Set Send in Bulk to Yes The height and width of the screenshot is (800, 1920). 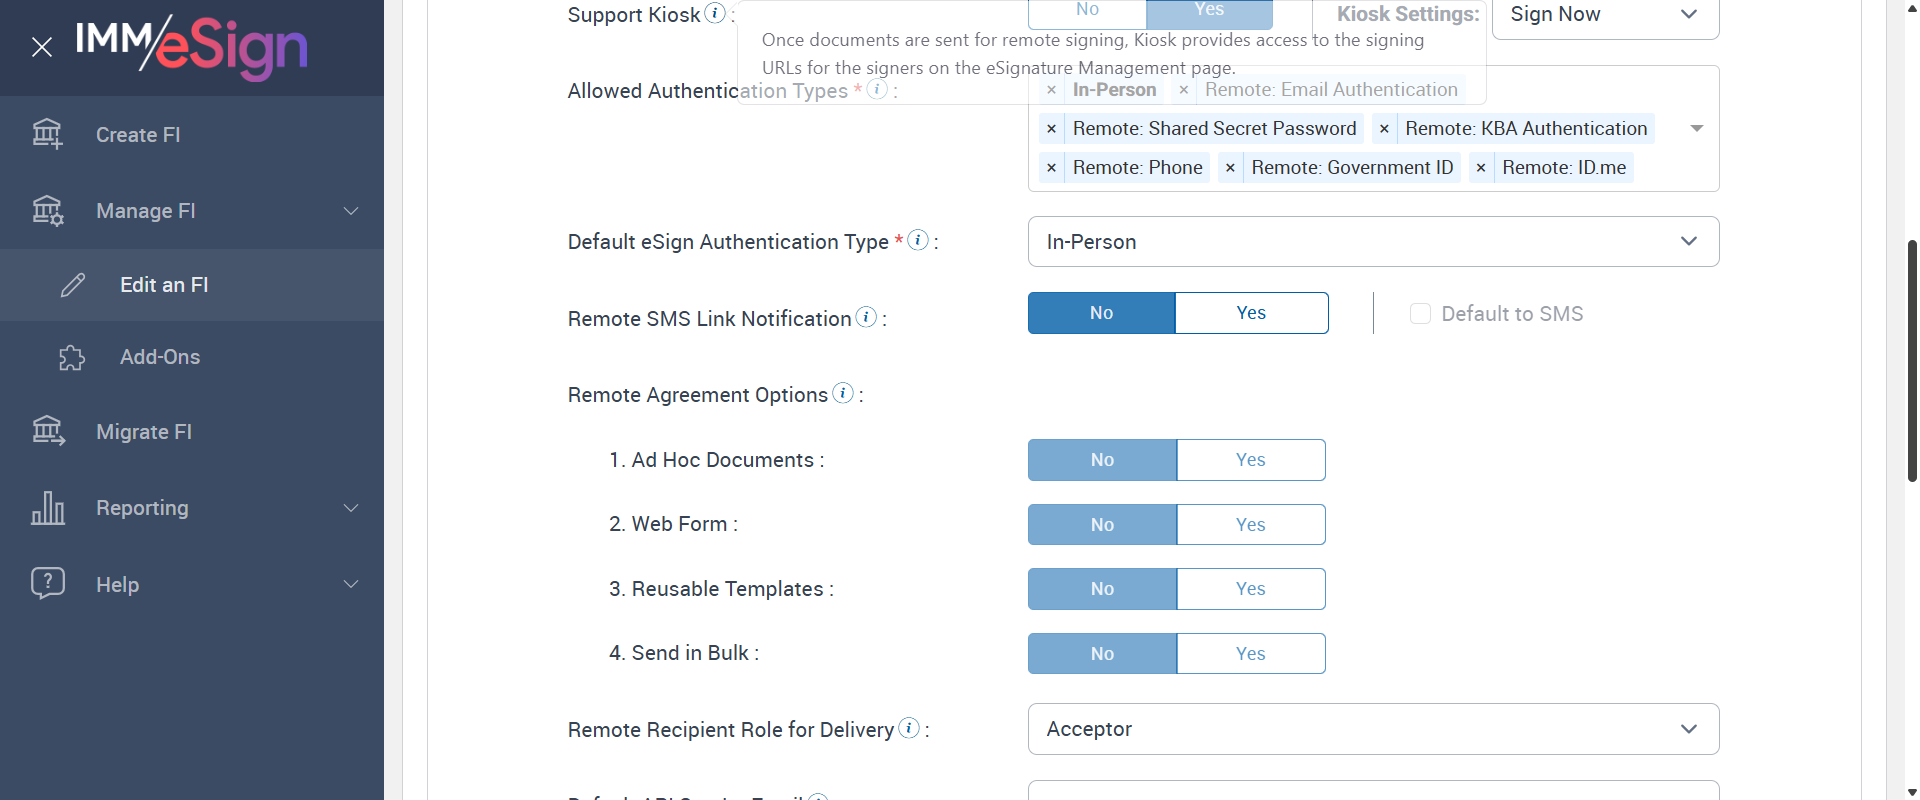click(x=1250, y=654)
